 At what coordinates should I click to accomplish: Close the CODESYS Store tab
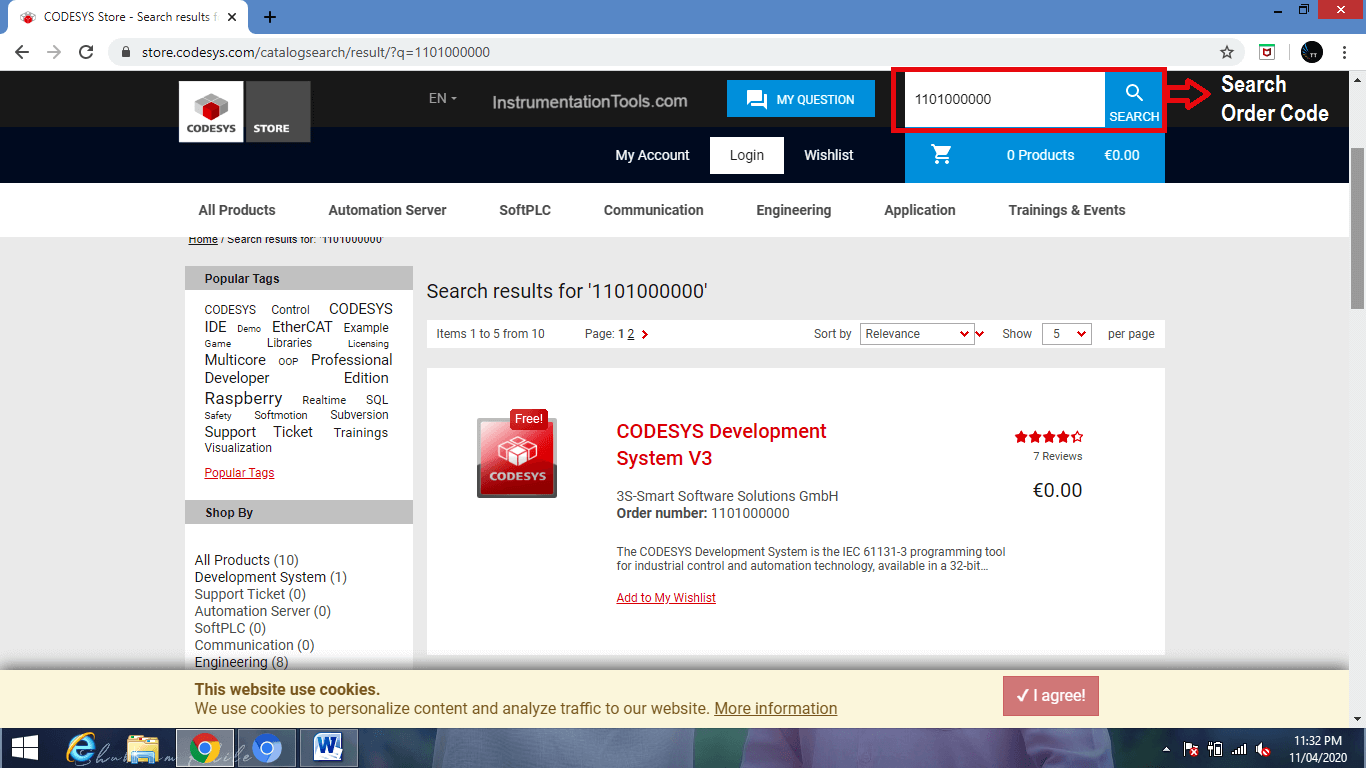[230, 17]
